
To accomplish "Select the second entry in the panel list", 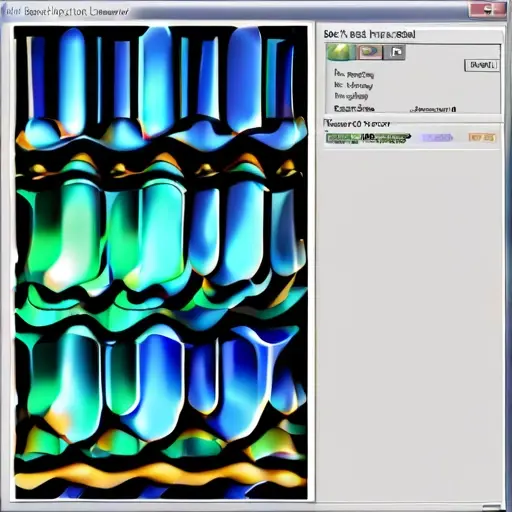I will coord(354,85).
